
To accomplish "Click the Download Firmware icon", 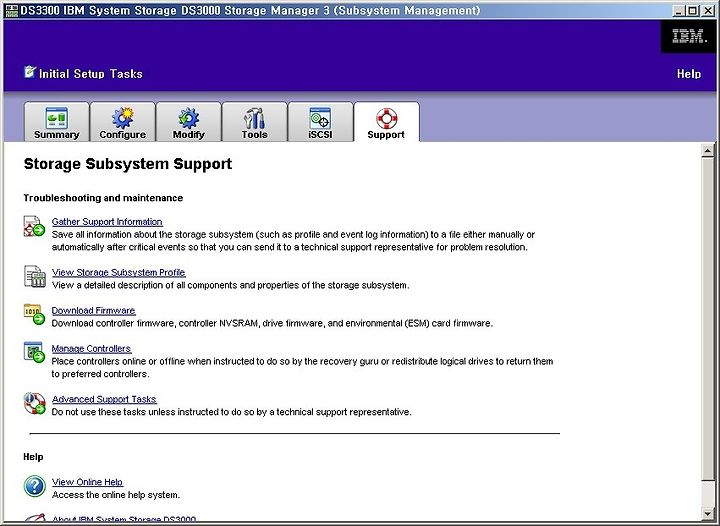I will point(34,314).
